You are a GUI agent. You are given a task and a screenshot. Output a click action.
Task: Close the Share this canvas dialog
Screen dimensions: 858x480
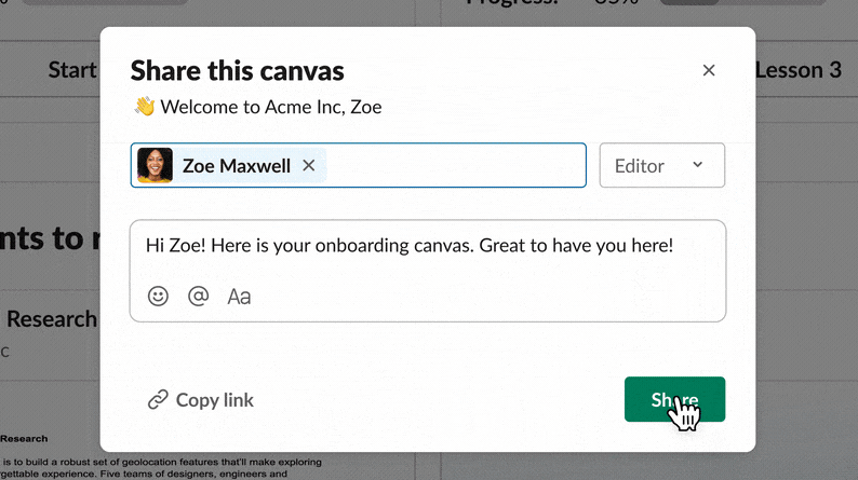click(x=709, y=70)
